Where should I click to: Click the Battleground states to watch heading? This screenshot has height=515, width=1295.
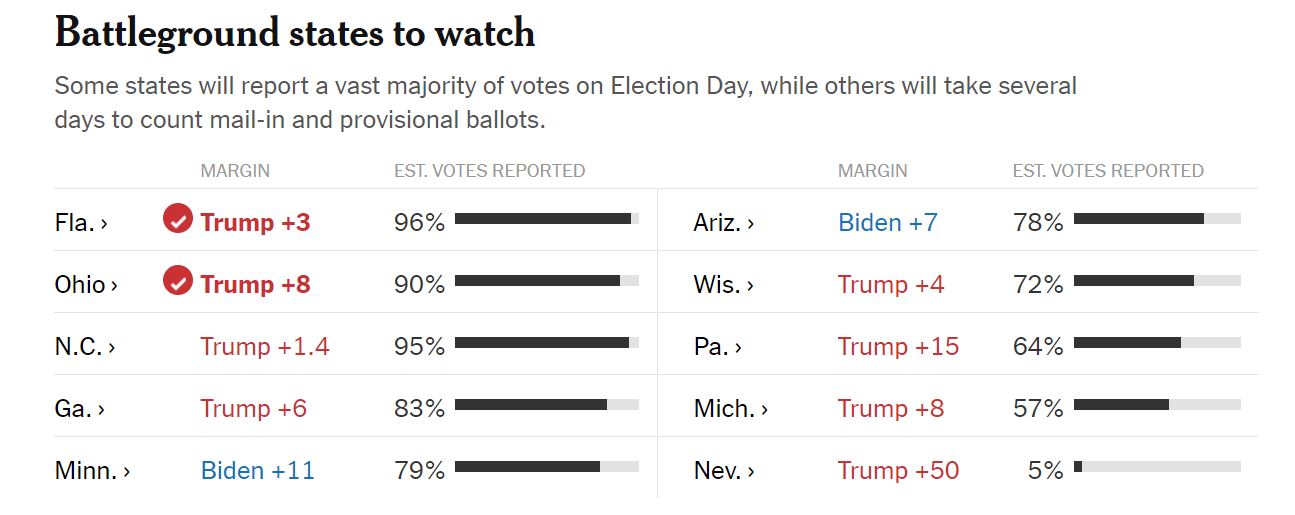pyautogui.click(x=295, y=34)
